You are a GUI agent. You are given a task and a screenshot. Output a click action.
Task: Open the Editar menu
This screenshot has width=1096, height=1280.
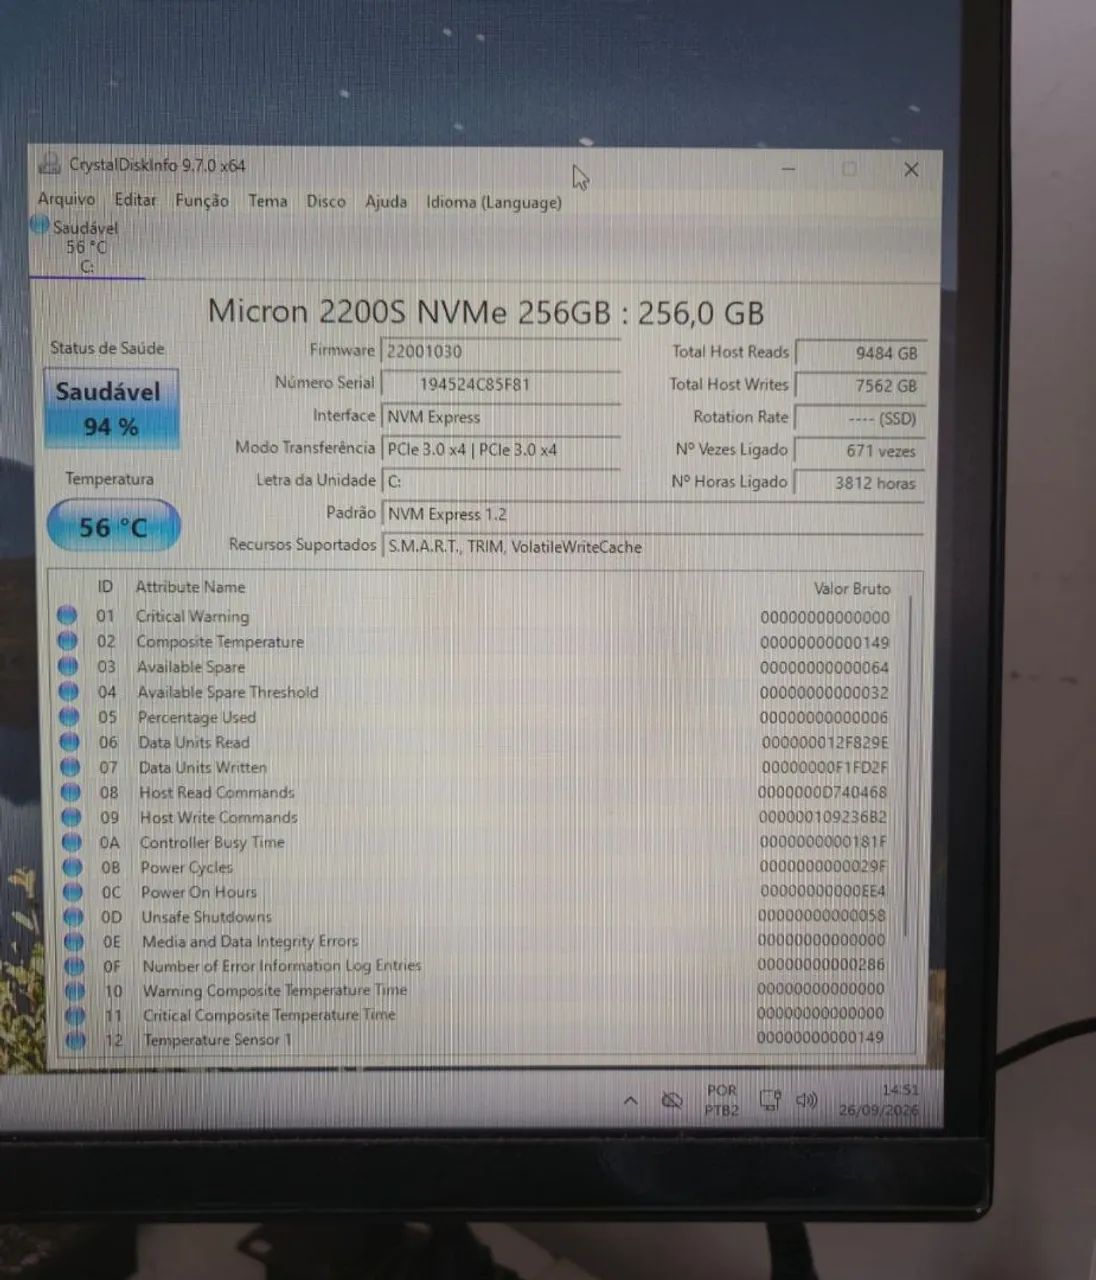tap(135, 200)
